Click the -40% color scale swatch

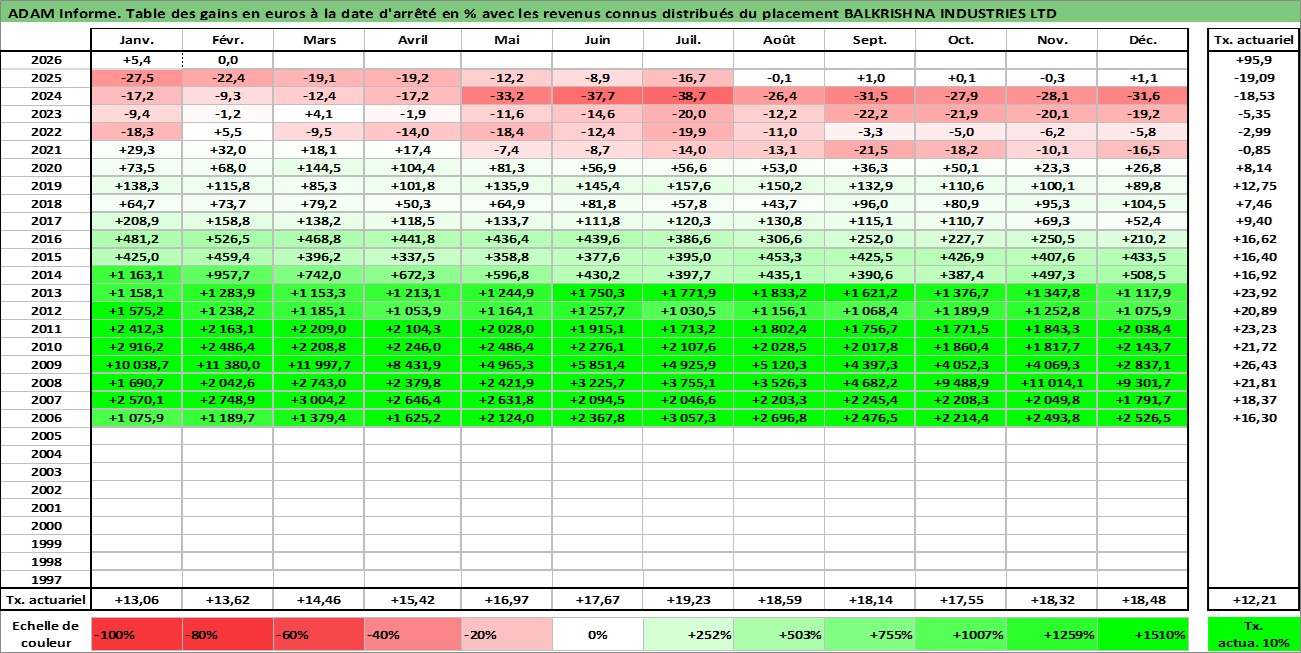tap(412, 634)
